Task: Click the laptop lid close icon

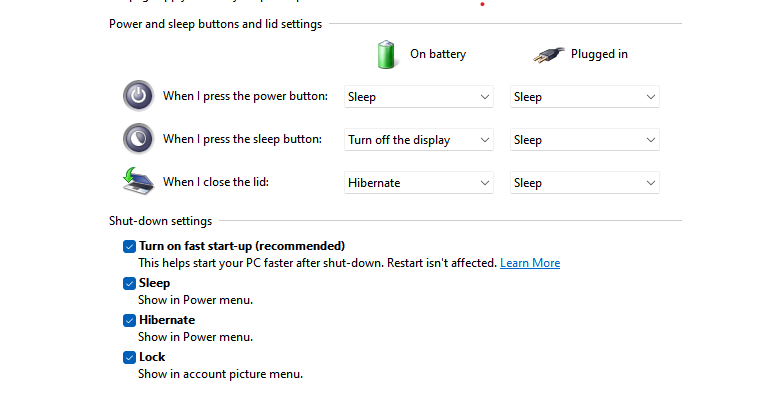Action: pyautogui.click(x=137, y=181)
